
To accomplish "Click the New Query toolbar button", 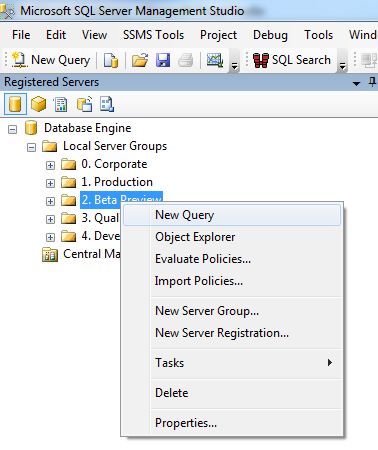I will point(51,60).
